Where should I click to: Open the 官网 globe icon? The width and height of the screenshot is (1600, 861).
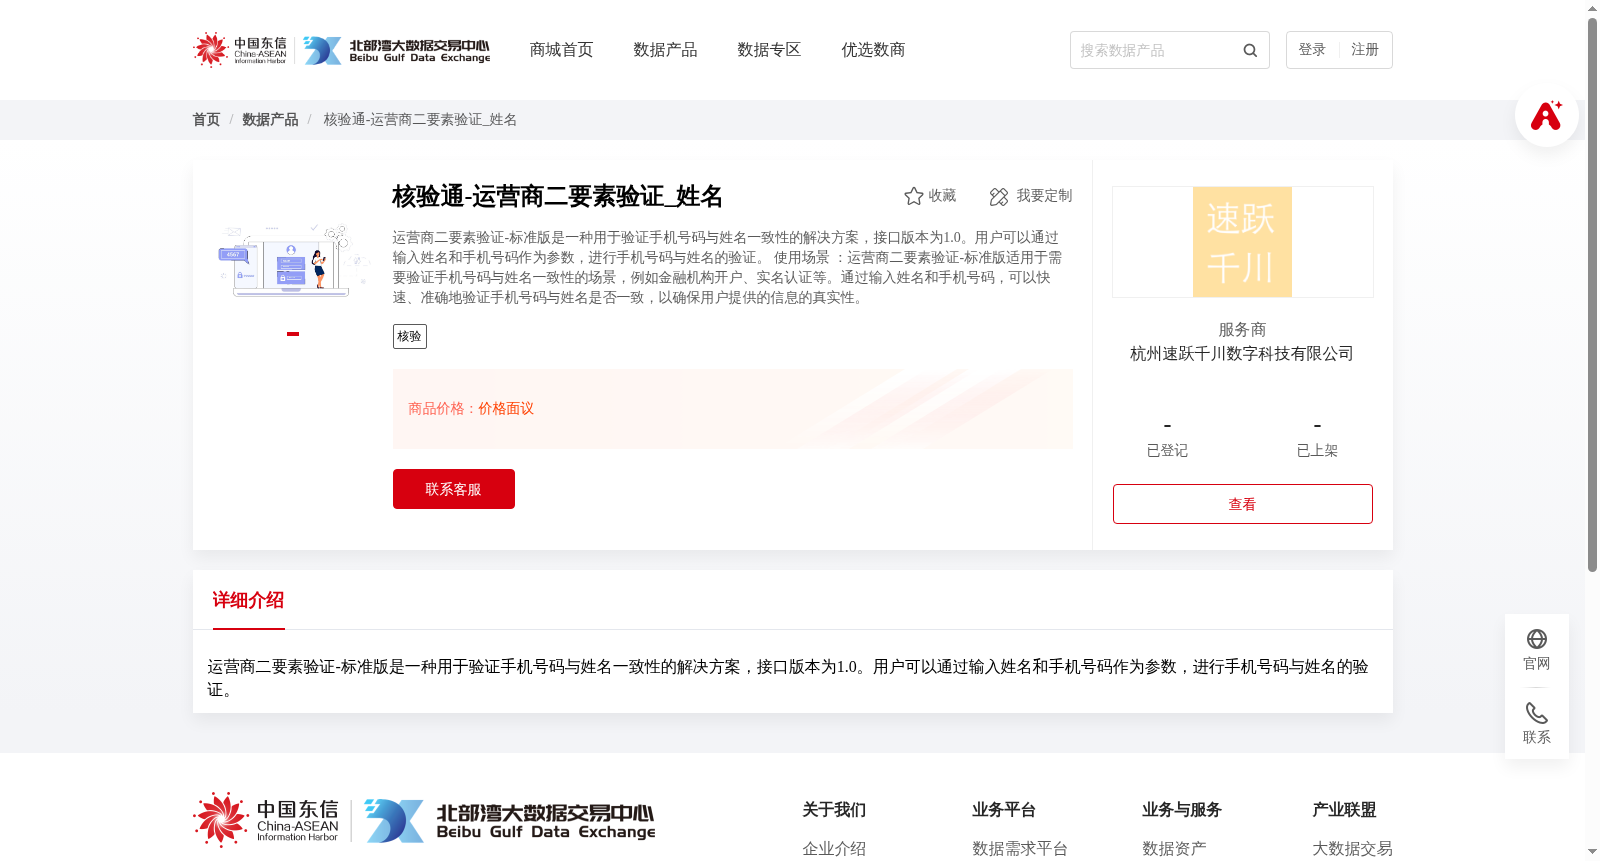(1537, 639)
